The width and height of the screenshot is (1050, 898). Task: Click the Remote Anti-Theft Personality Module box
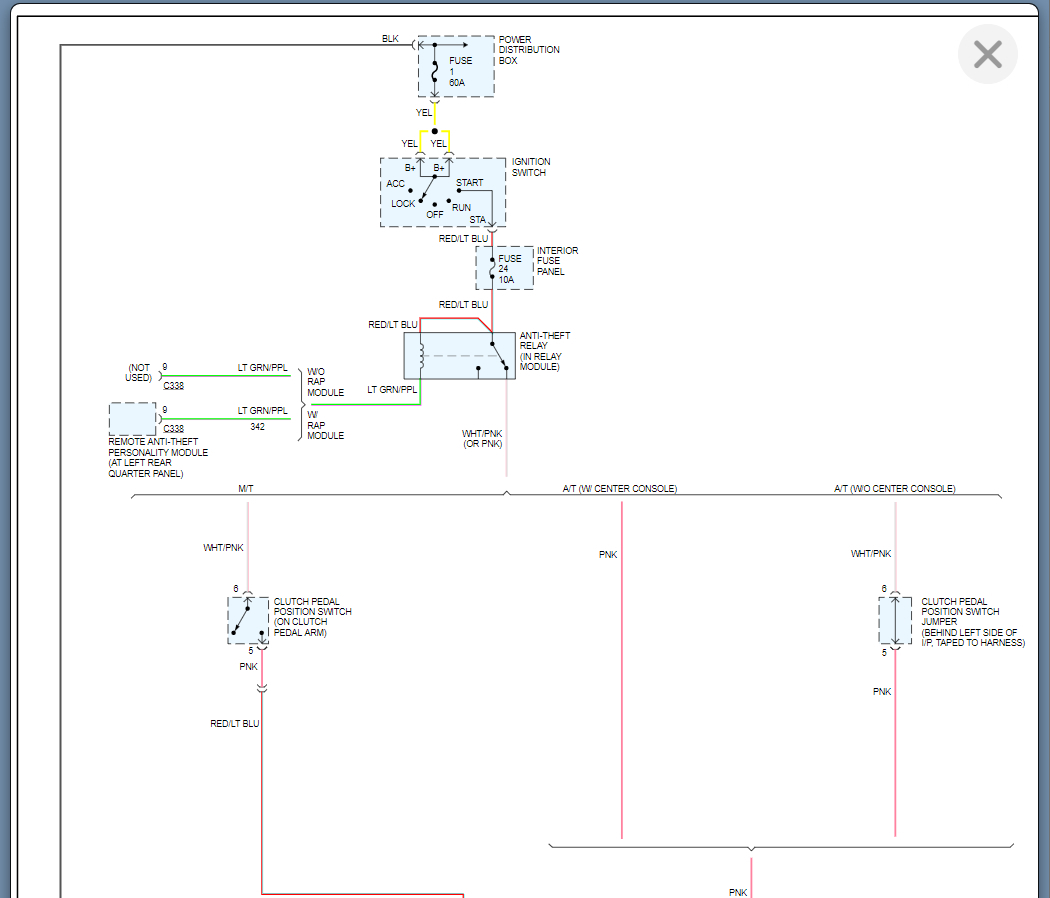132,419
